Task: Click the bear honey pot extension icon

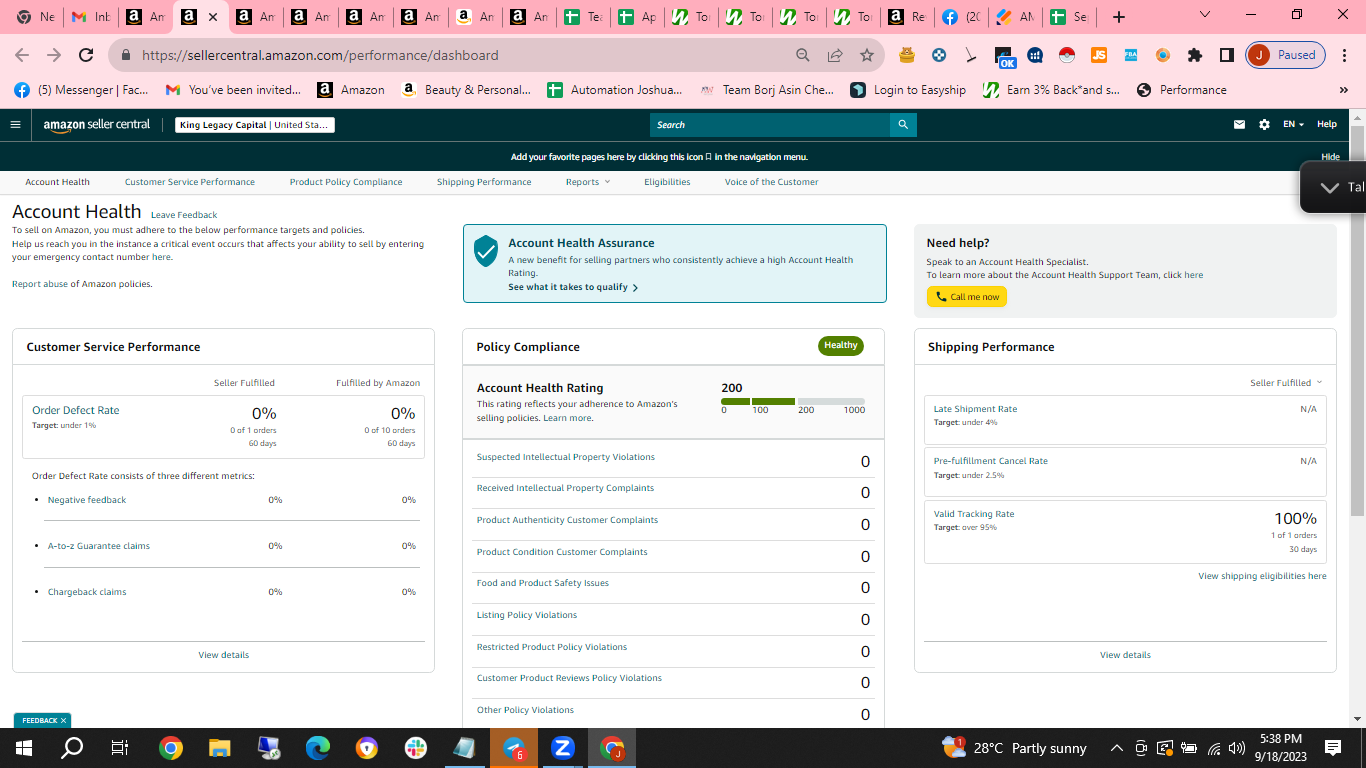Action: pyautogui.click(x=907, y=55)
